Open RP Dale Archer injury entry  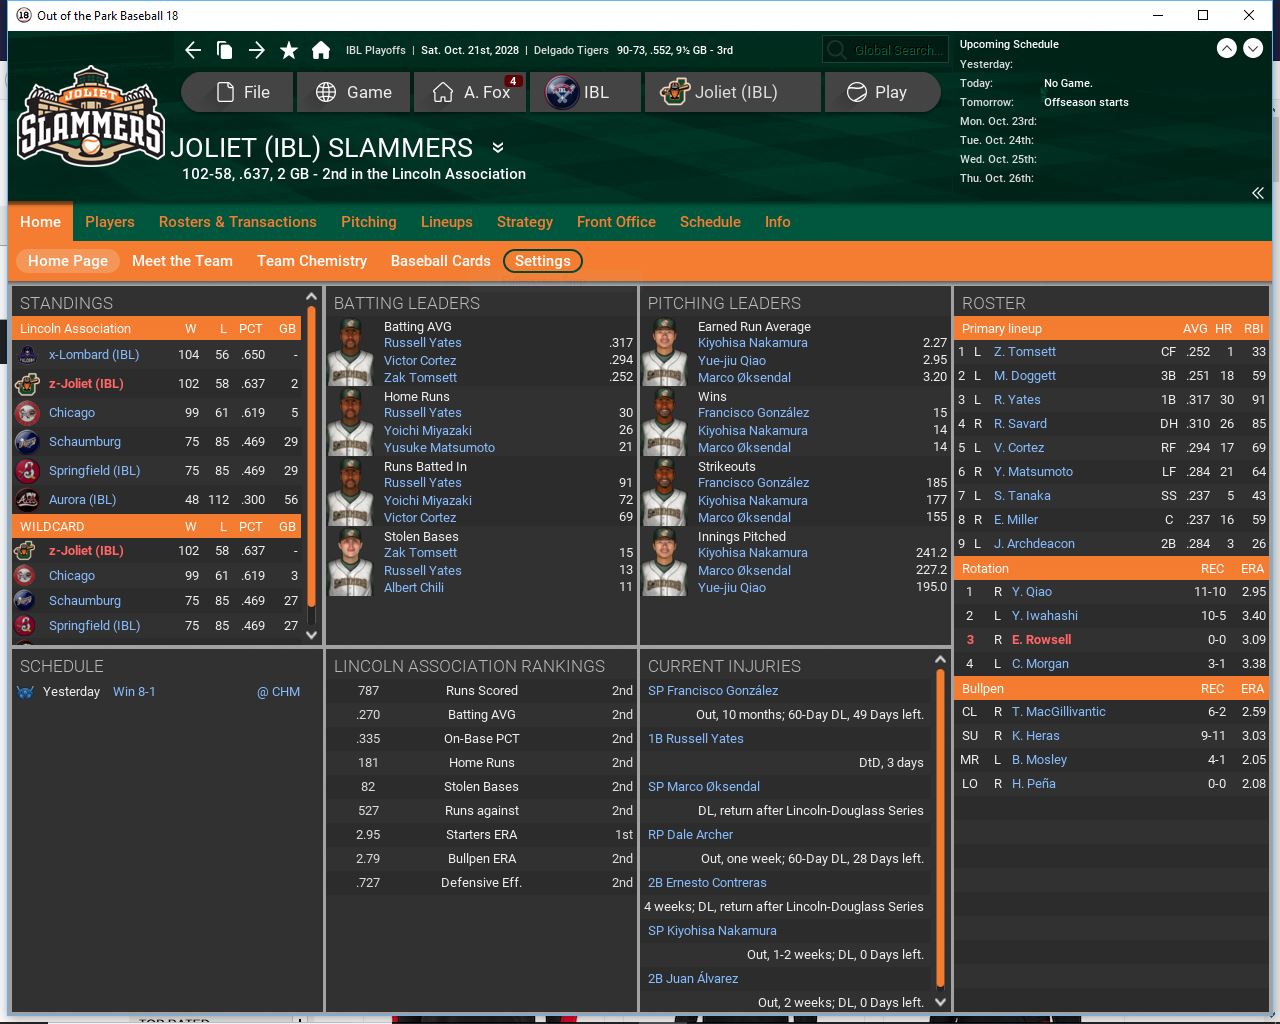[691, 835]
